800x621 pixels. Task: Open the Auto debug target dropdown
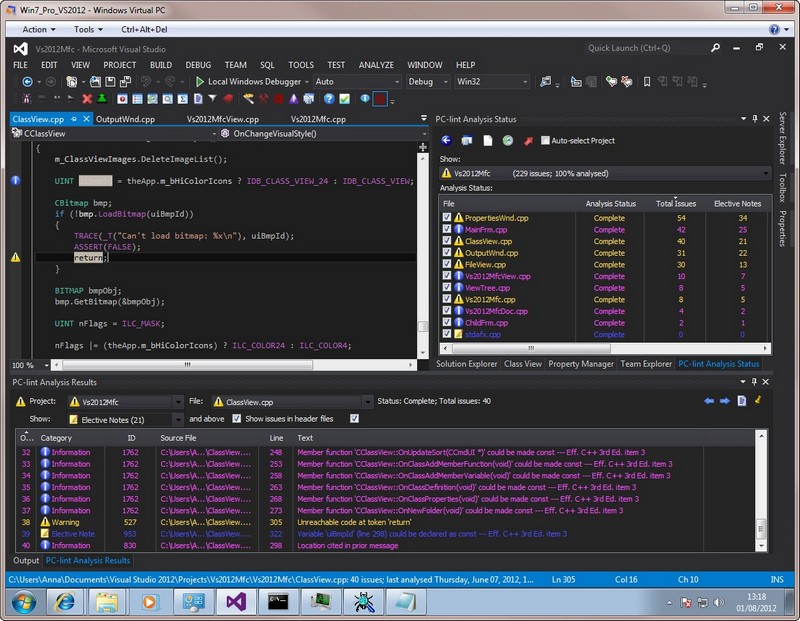point(357,82)
